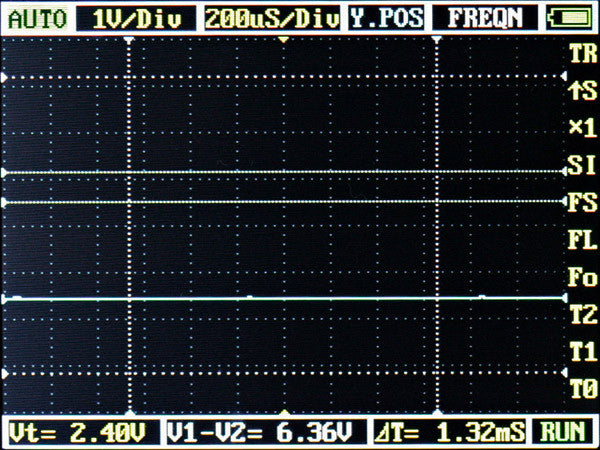Select the SI item in side menu
Image resolution: width=600 pixels, height=450 pixels.
point(581,165)
